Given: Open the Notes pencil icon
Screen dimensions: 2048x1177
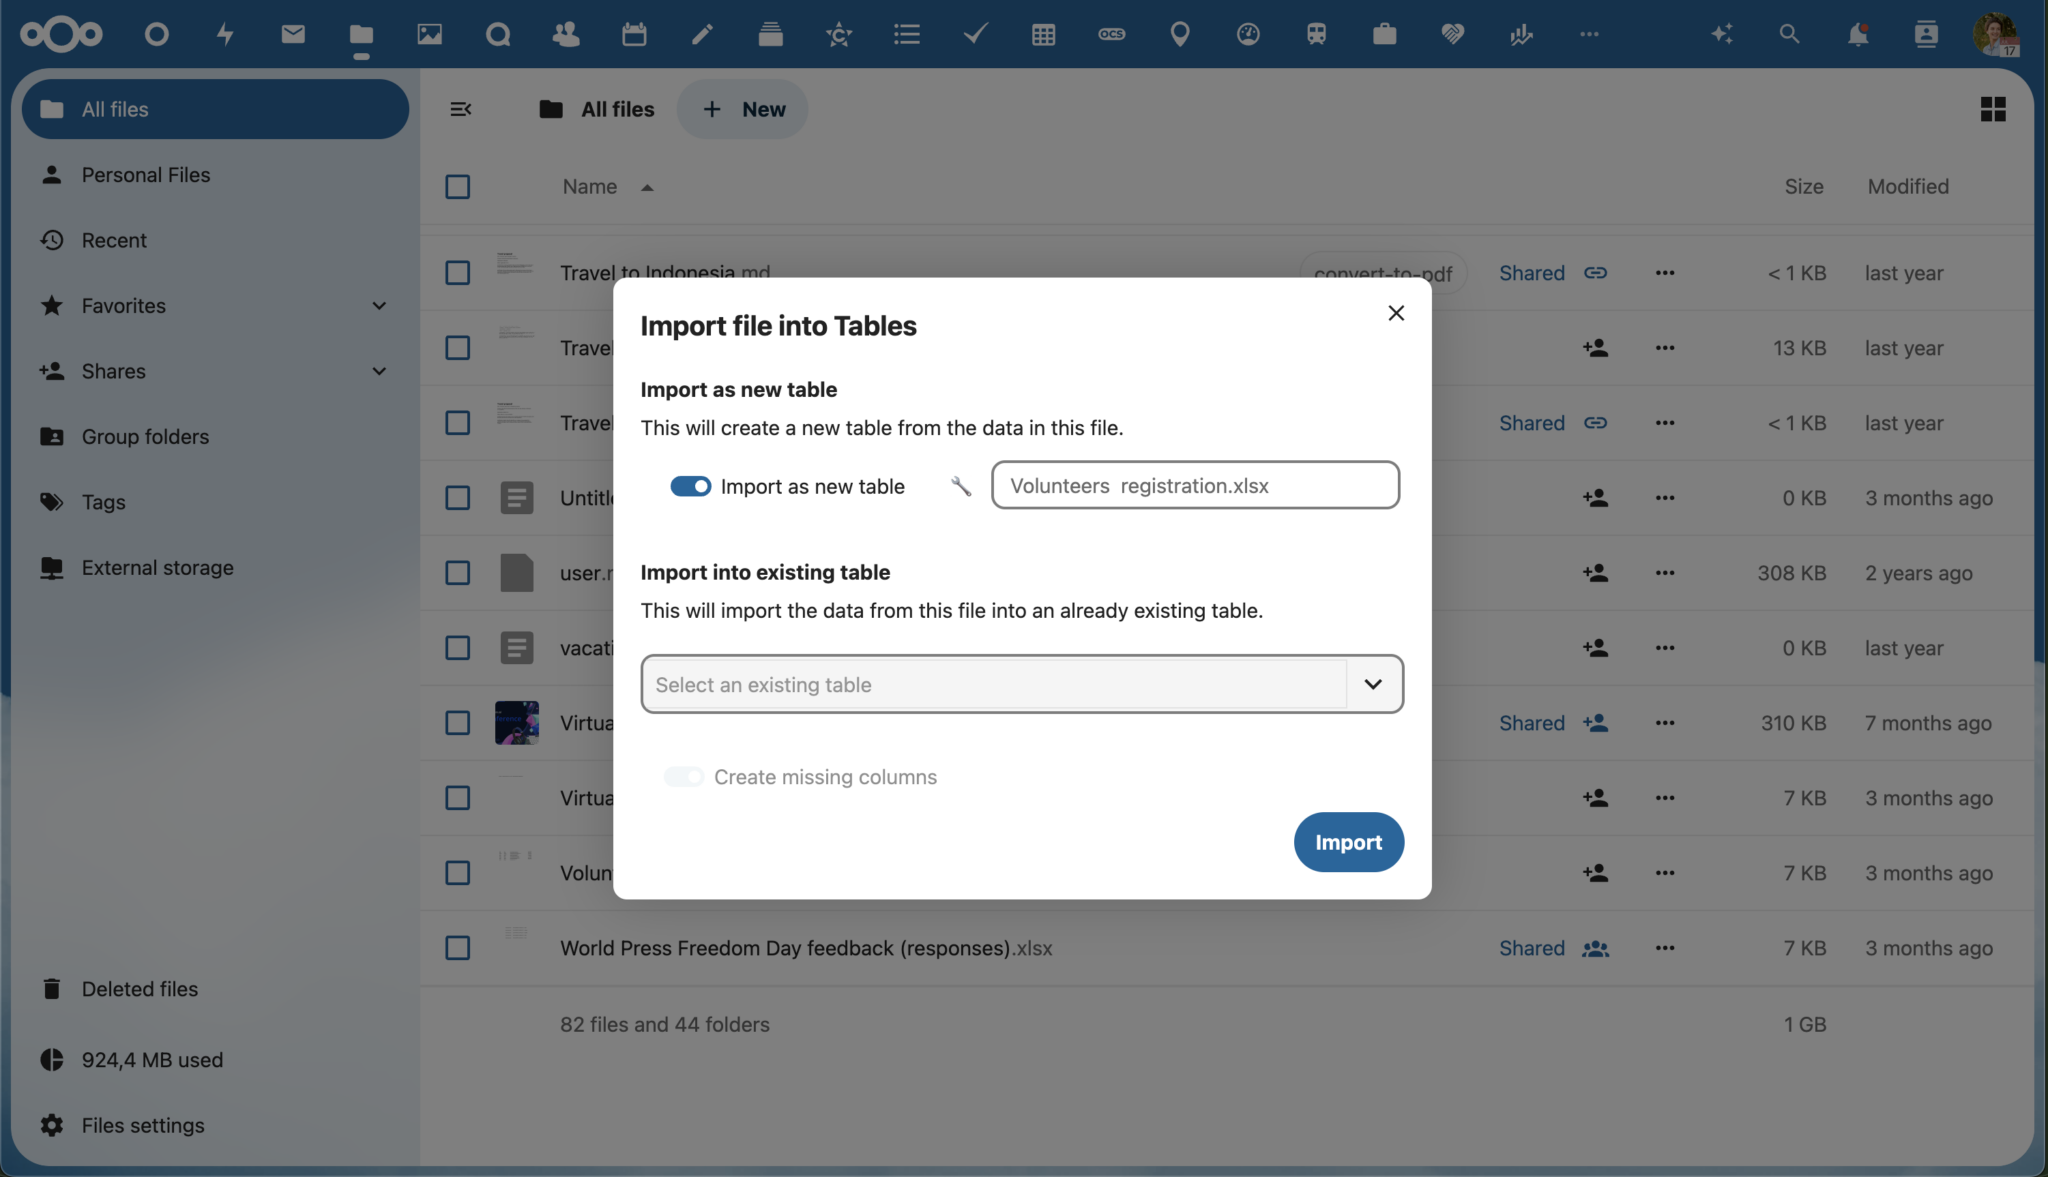Looking at the screenshot, I should (x=702, y=33).
